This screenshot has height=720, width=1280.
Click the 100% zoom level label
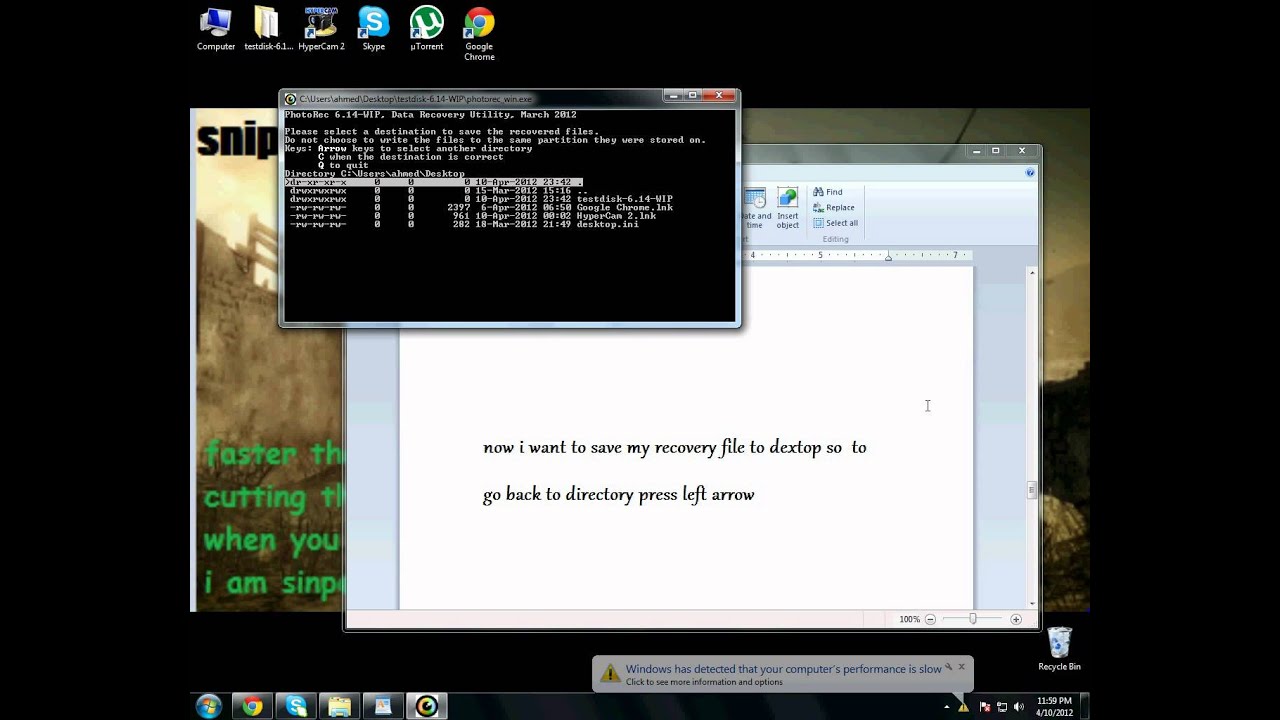[x=909, y=620]
